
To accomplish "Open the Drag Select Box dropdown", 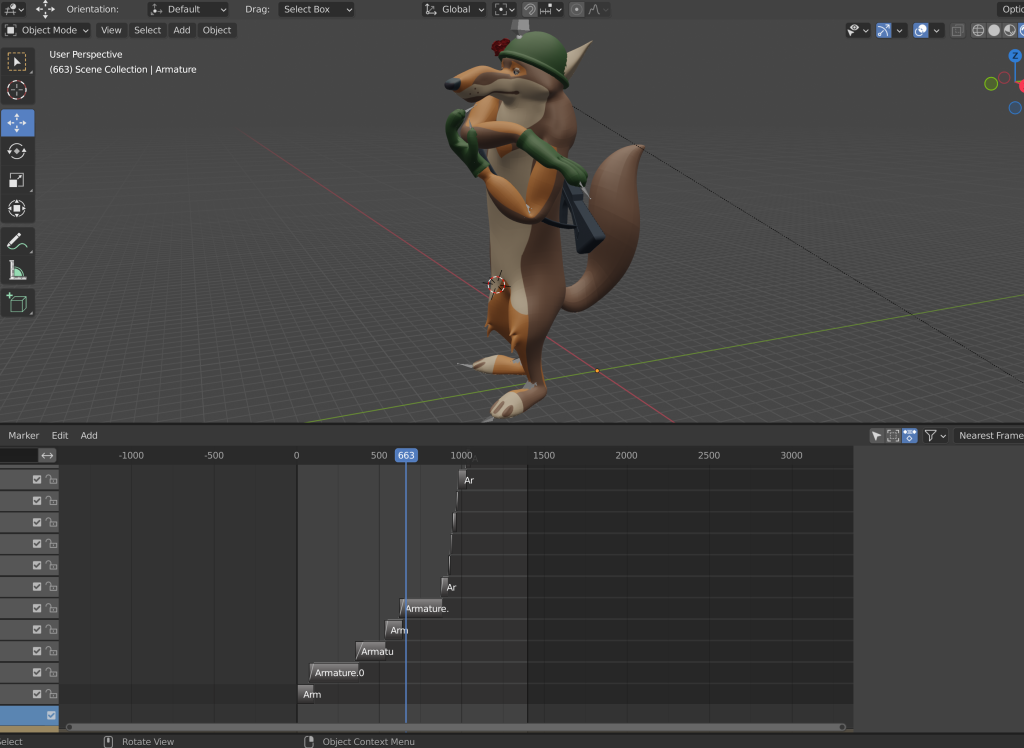I will coord(316,9).
